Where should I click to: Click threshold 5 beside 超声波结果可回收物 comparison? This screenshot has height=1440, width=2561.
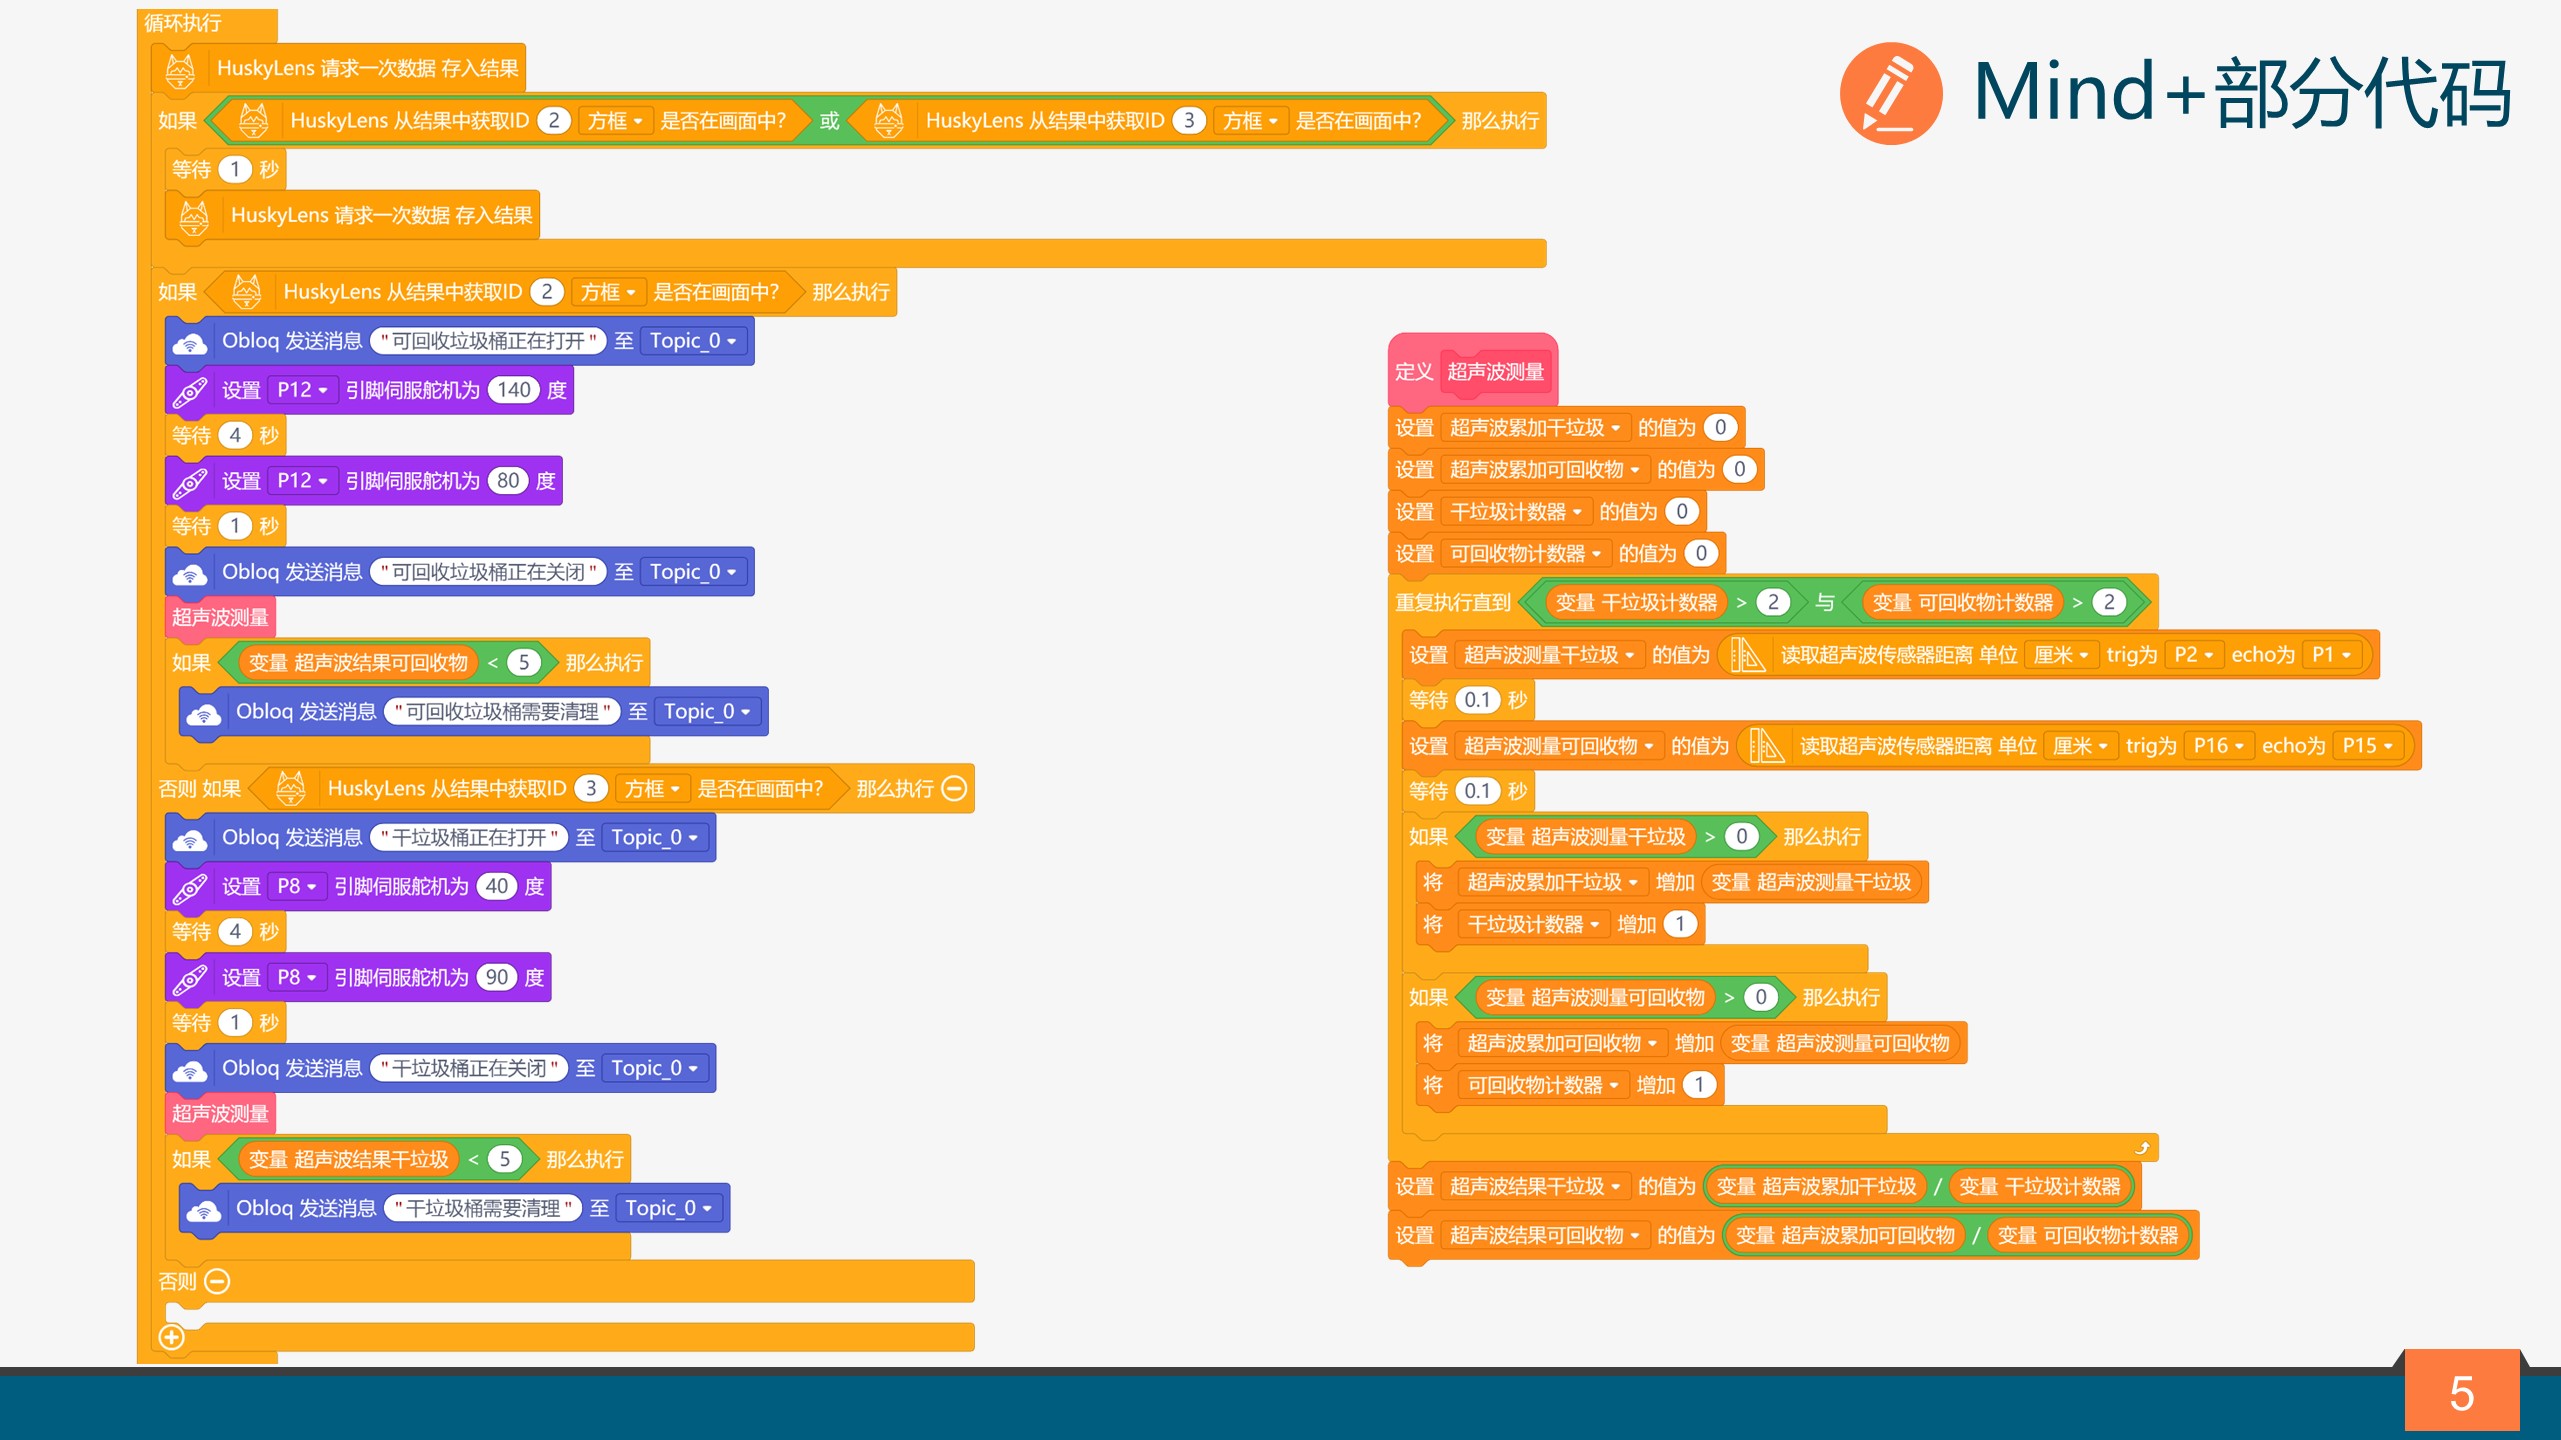point(524,663)
